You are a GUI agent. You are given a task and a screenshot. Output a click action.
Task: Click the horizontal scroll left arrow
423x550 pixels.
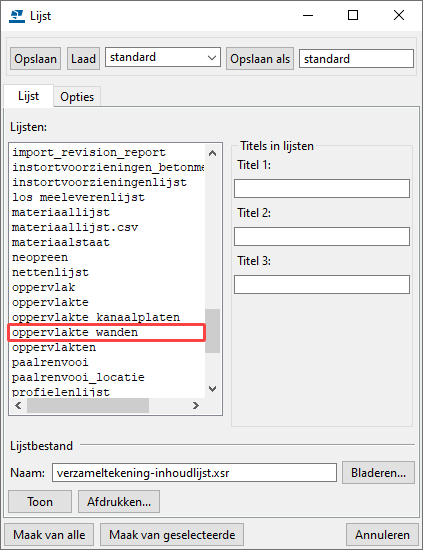pyautogui.click(x=18, y=405)
